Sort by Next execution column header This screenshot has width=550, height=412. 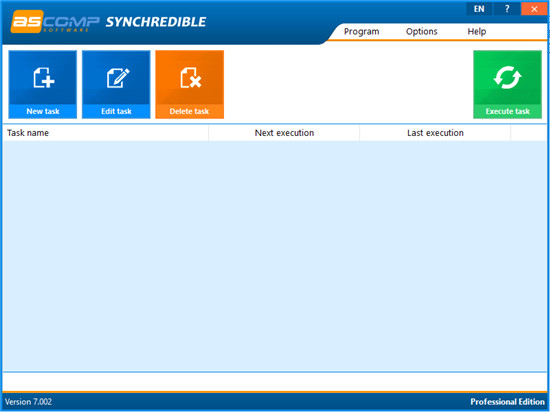[x=284, y=133]
